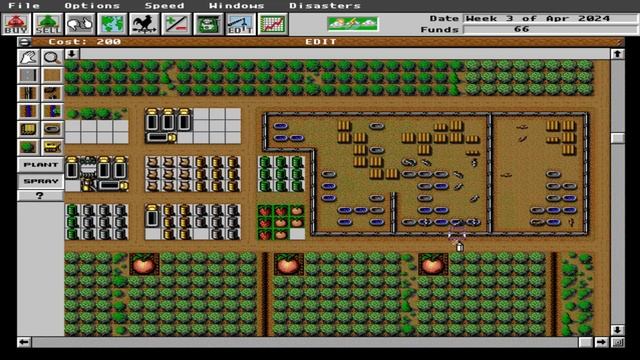
Task: Click the Funds value 66
Action: click(522, 29)
